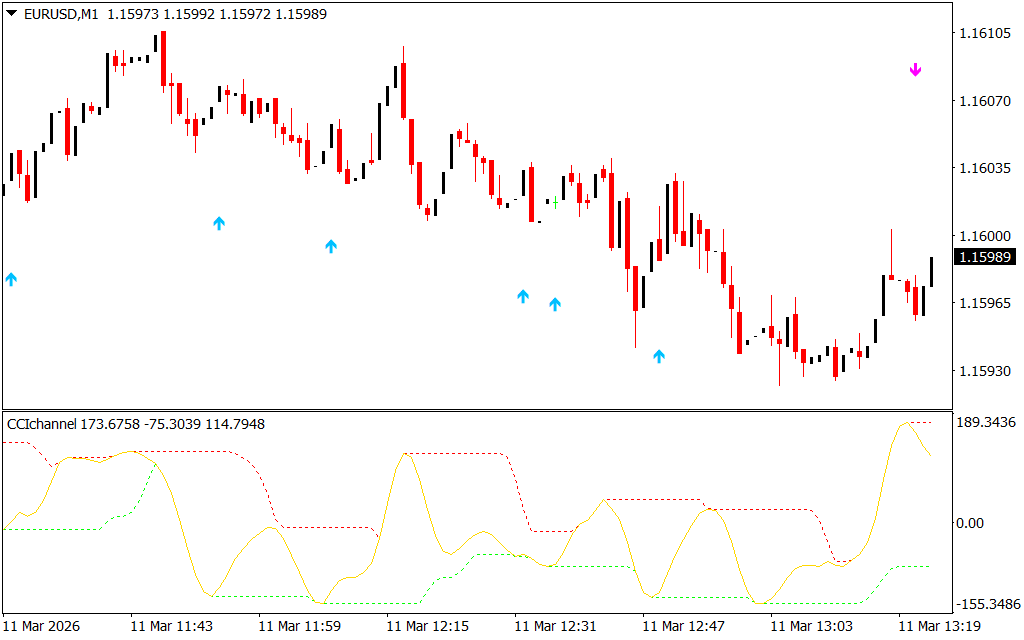Click the leftmost blue up arrow signal
The image size is (1024, 640).
[x=11, y=279]
